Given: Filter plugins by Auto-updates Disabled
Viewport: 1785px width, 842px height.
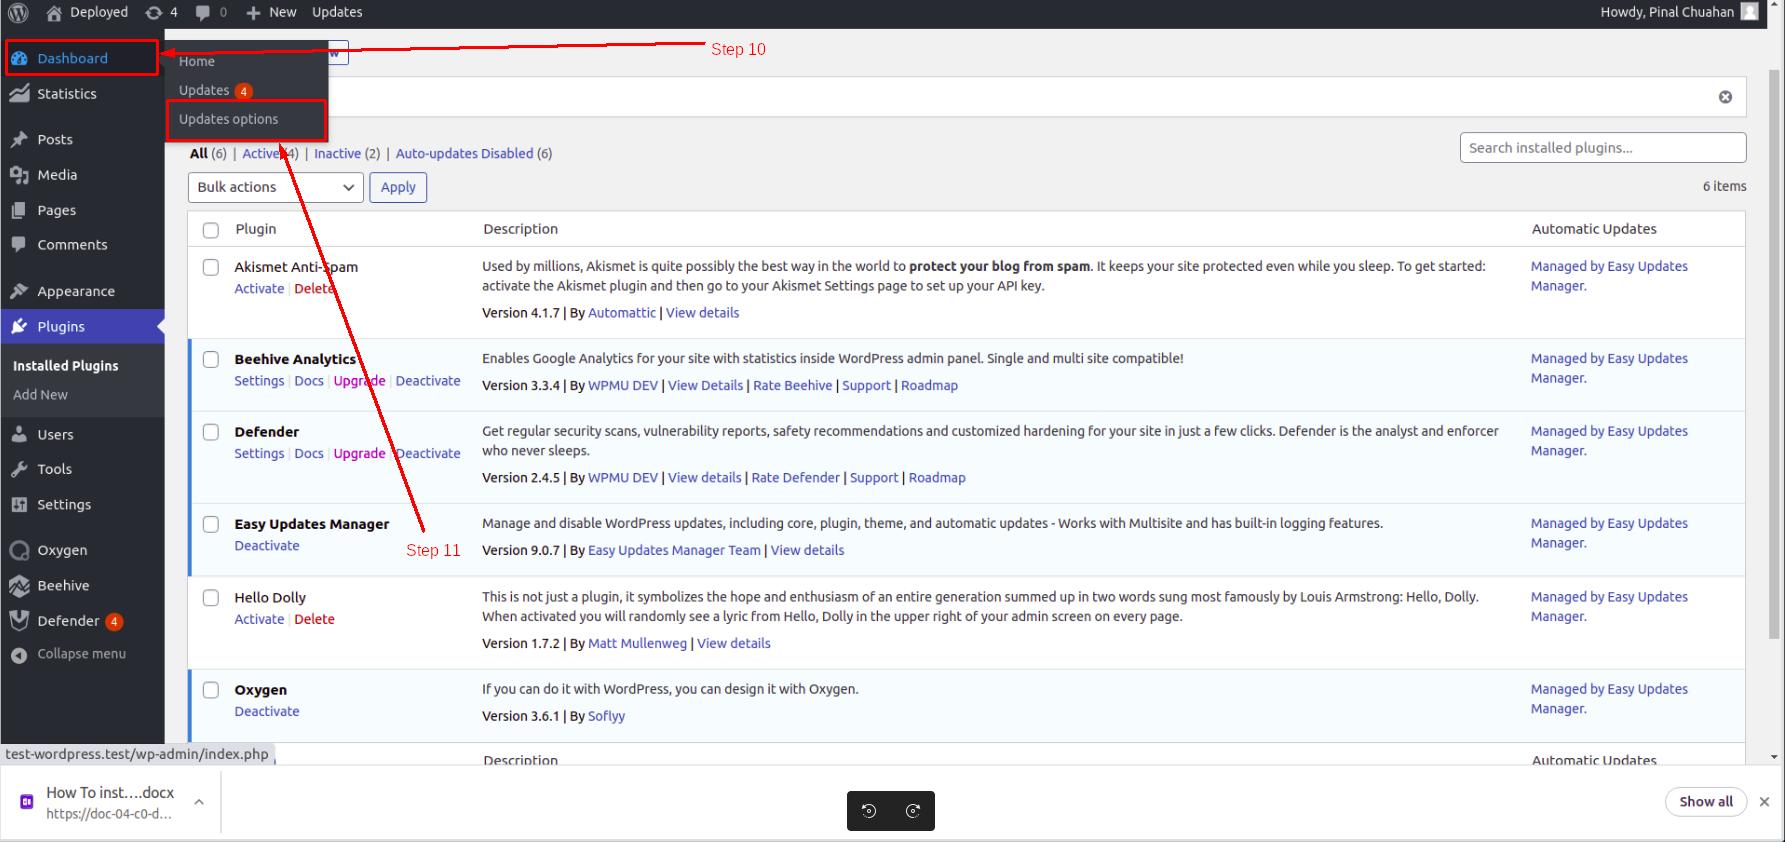Looking at the screenshot, I should click(464, 153).
